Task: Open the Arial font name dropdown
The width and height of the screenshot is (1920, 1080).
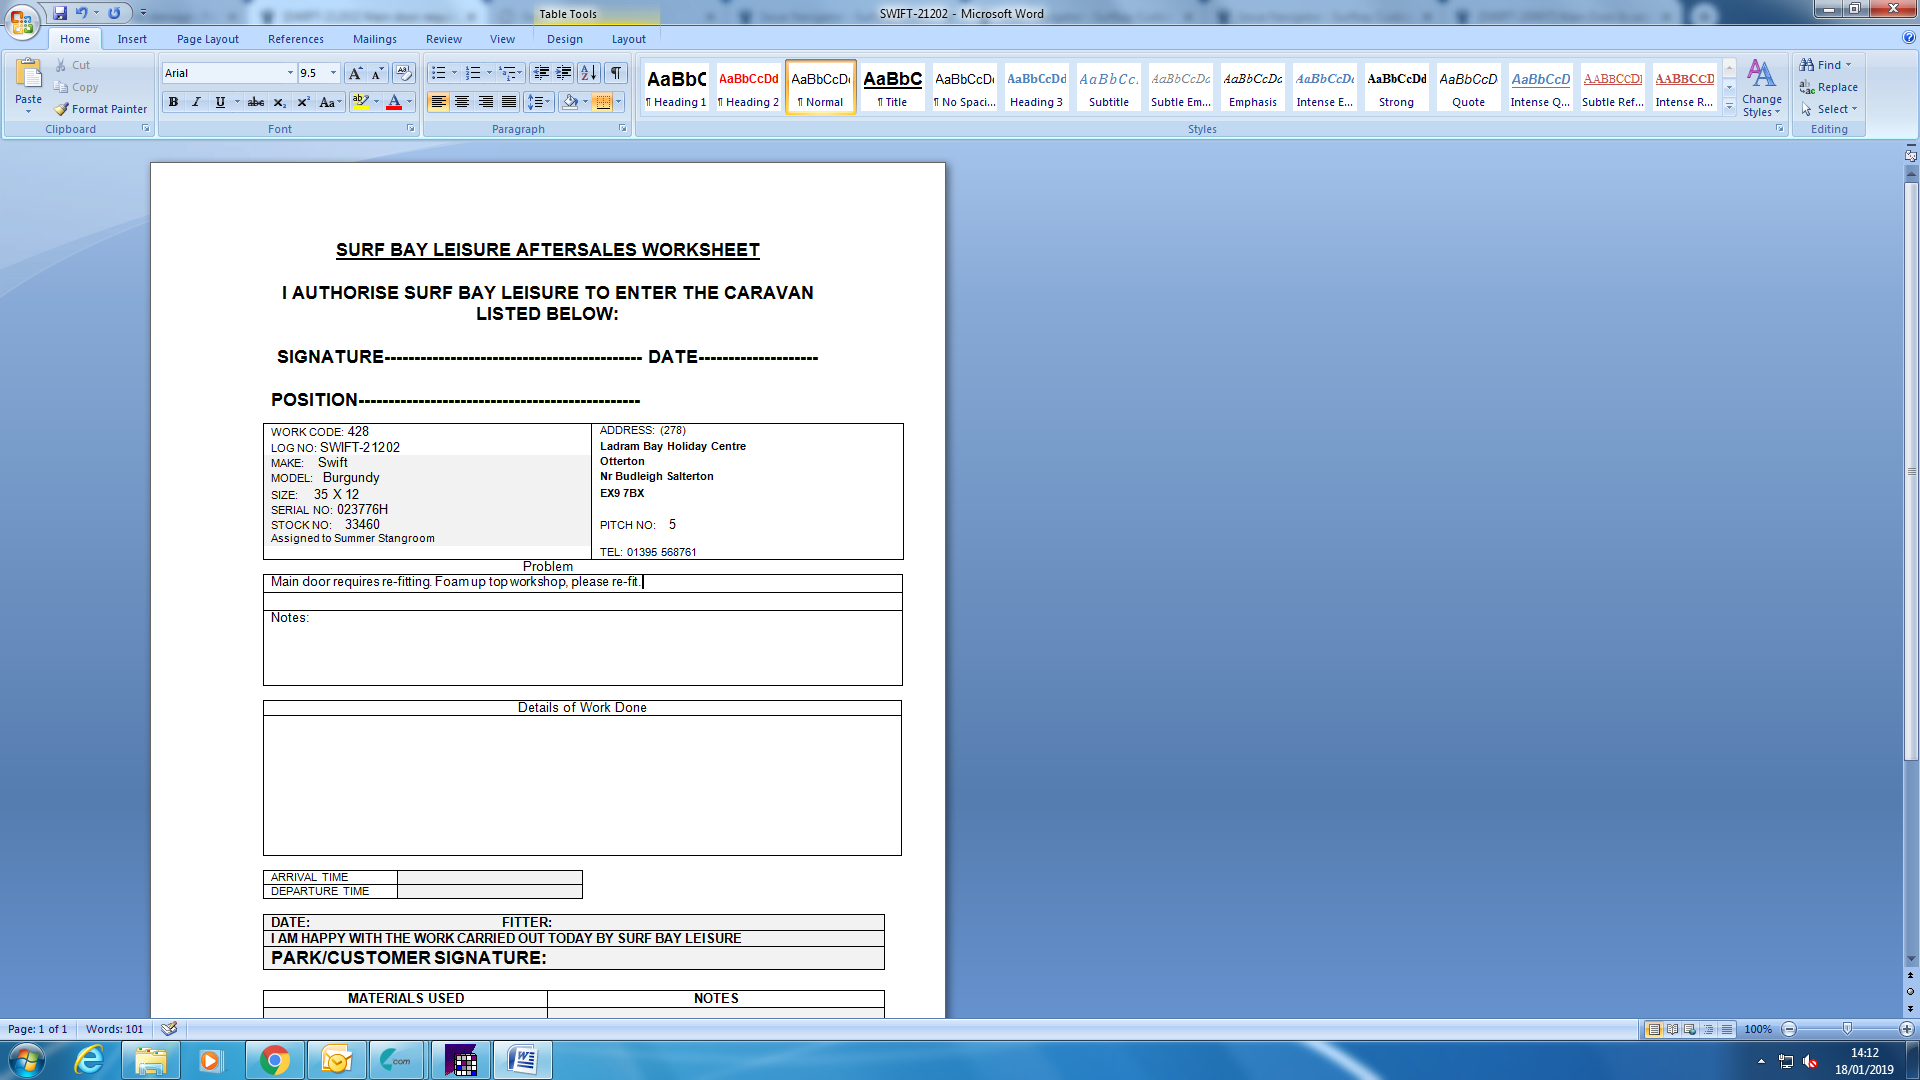Action: pyautogui.click(x=290, y=73)
